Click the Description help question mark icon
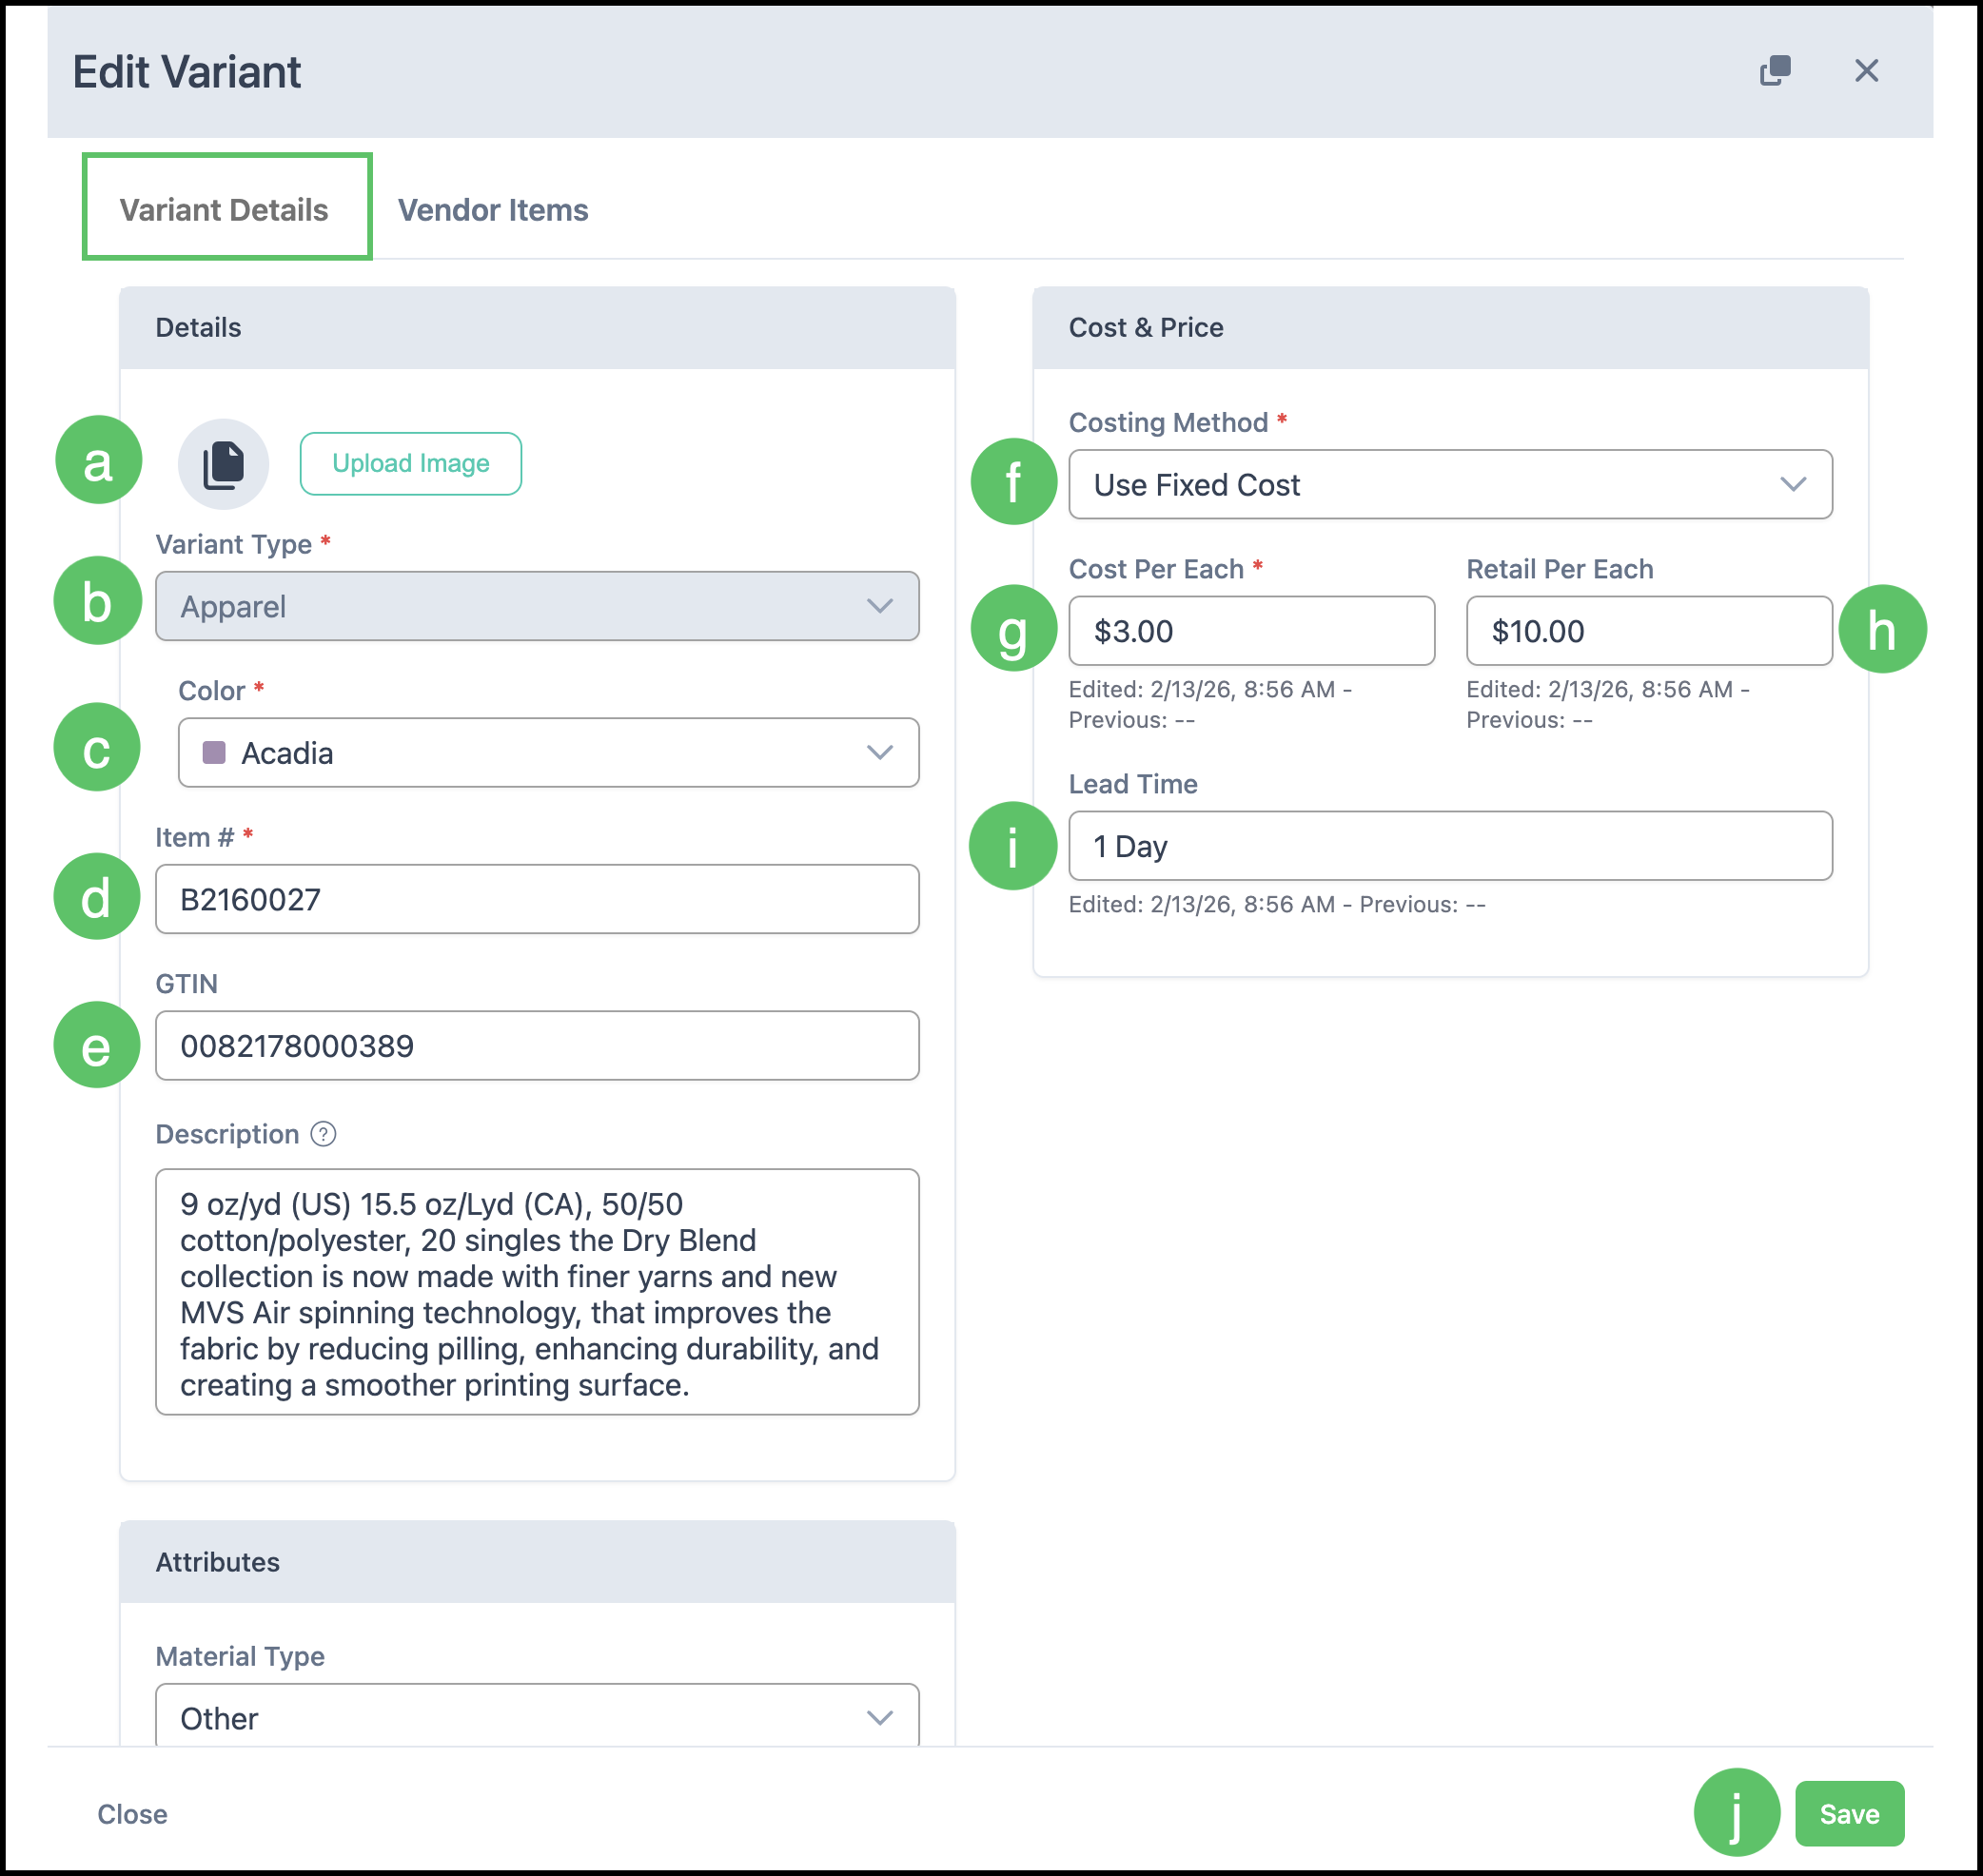 tap(323, 1134)
